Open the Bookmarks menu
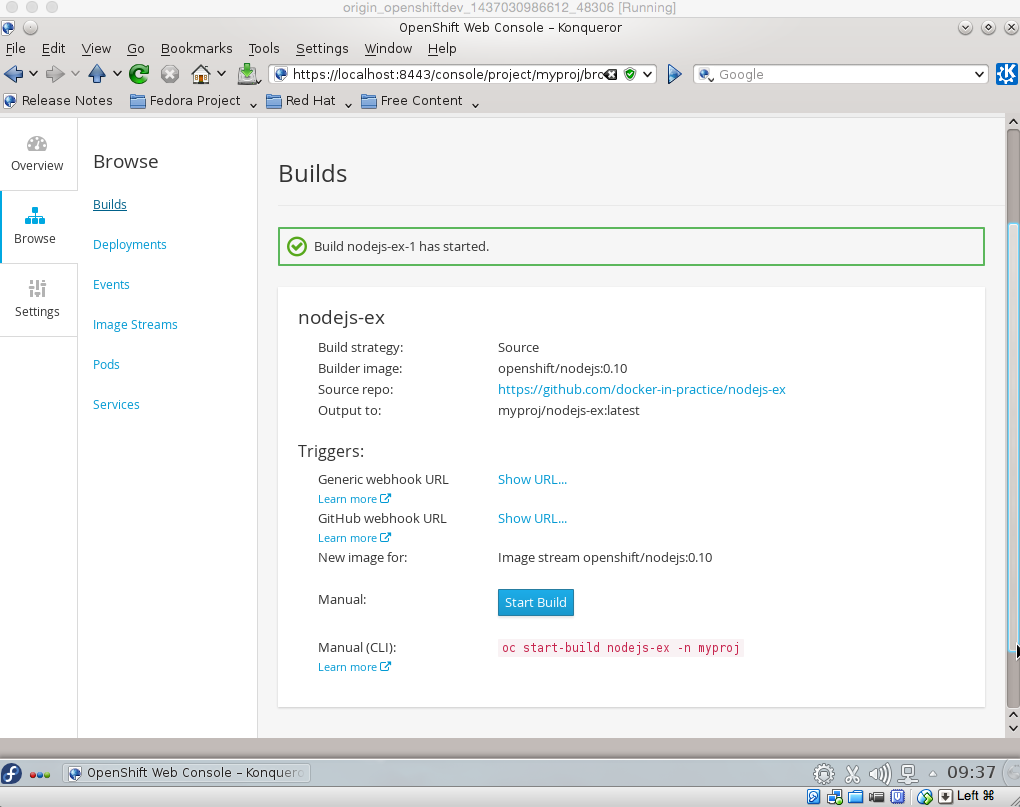The width and height of the screenshot is (1020, 807). (x=196, y=48)
